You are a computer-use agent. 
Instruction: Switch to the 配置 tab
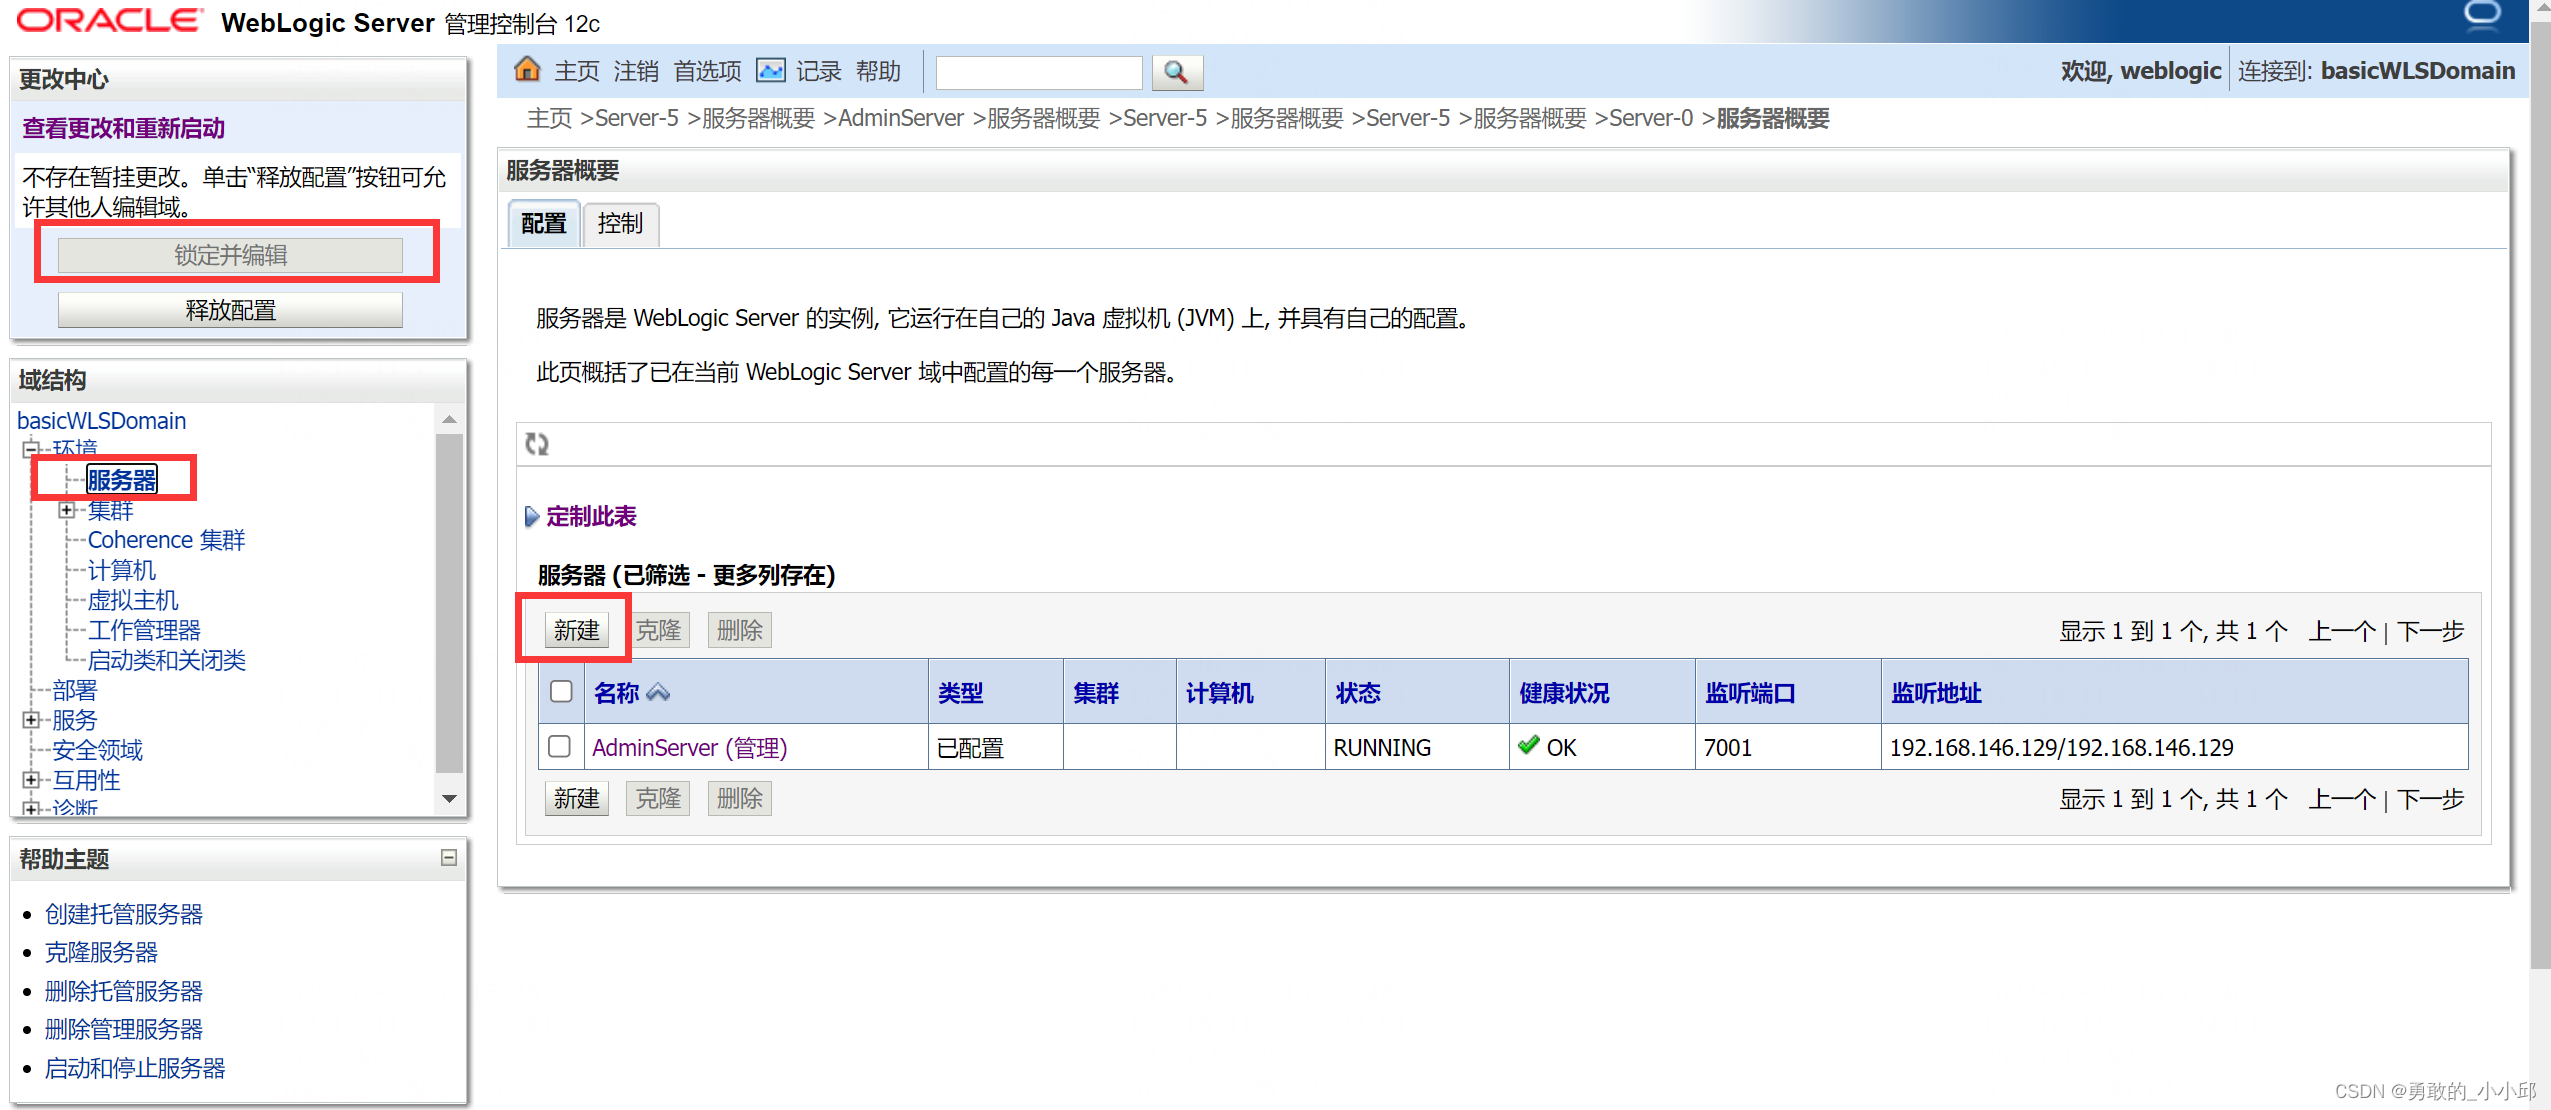coord(544,223)
